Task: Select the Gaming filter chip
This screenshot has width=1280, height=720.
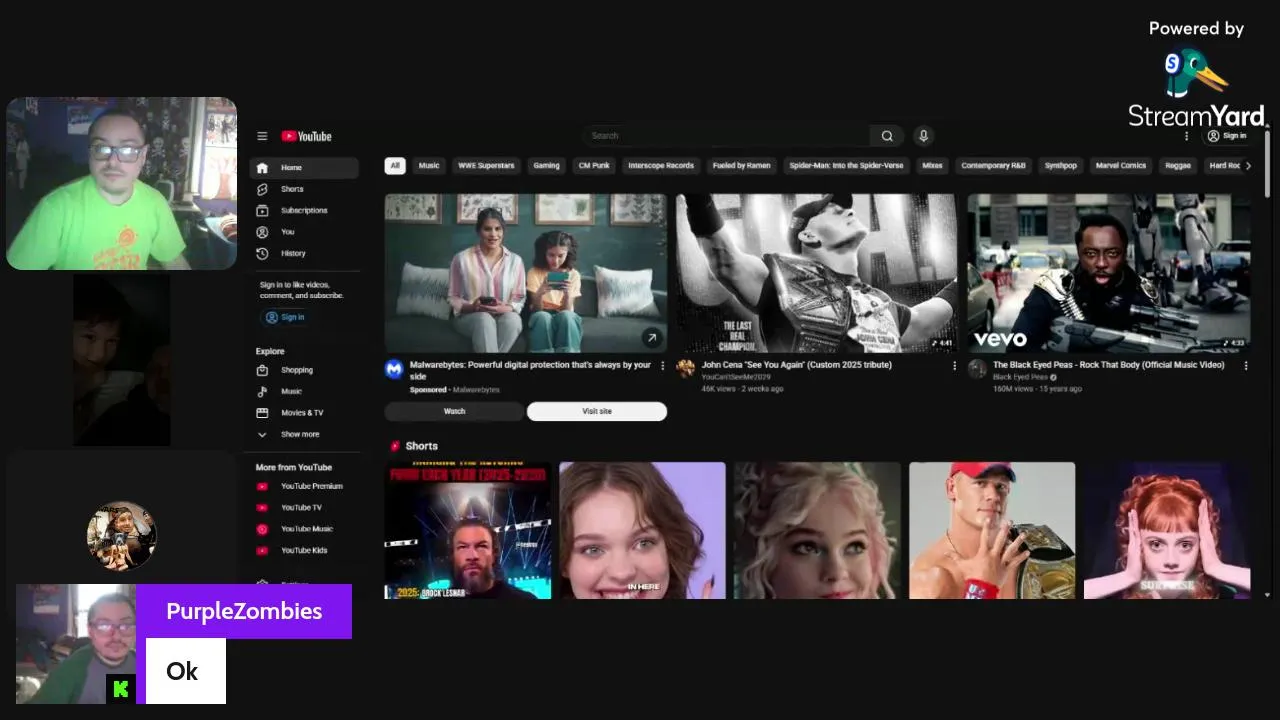Action: coord(546,165)
